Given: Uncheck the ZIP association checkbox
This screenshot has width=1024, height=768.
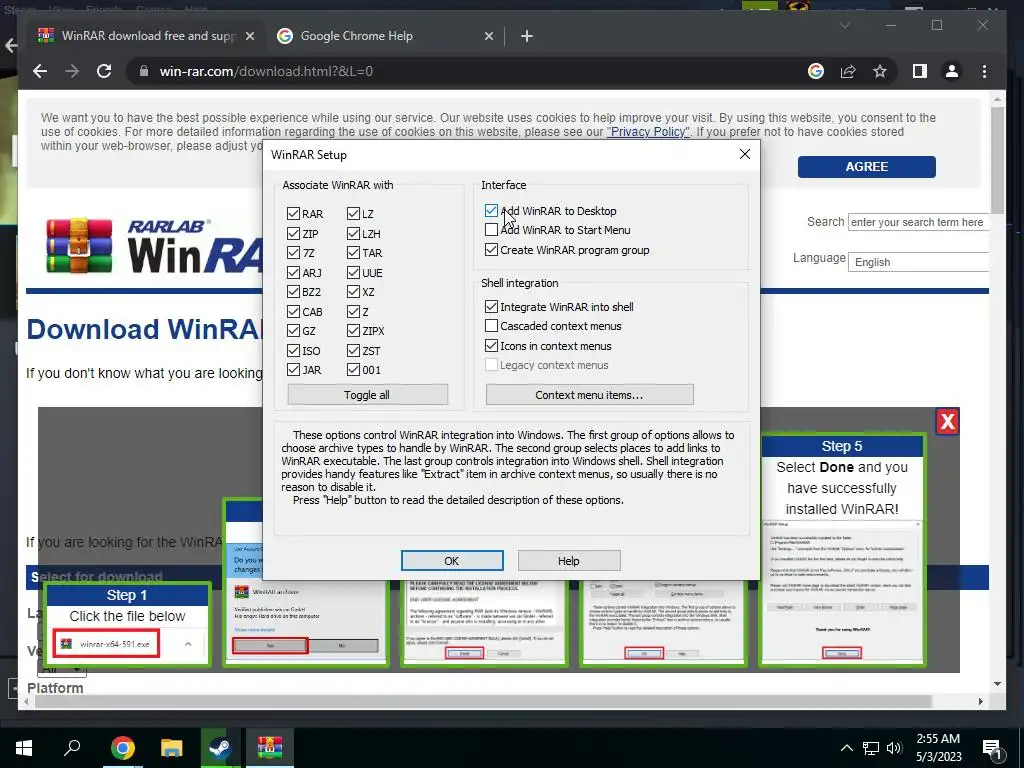Looking at the screenshot, I should (293, 233).
